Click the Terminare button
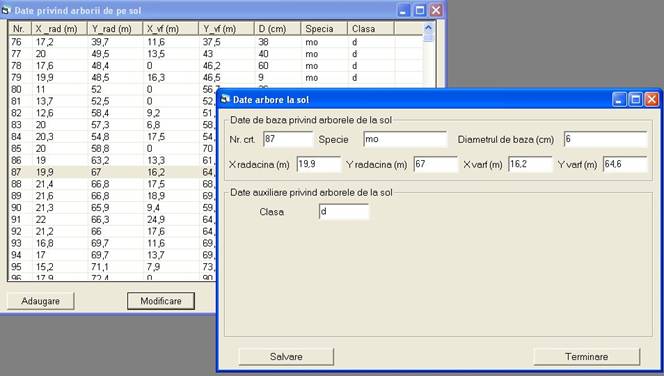 click(x=587, y=357)
